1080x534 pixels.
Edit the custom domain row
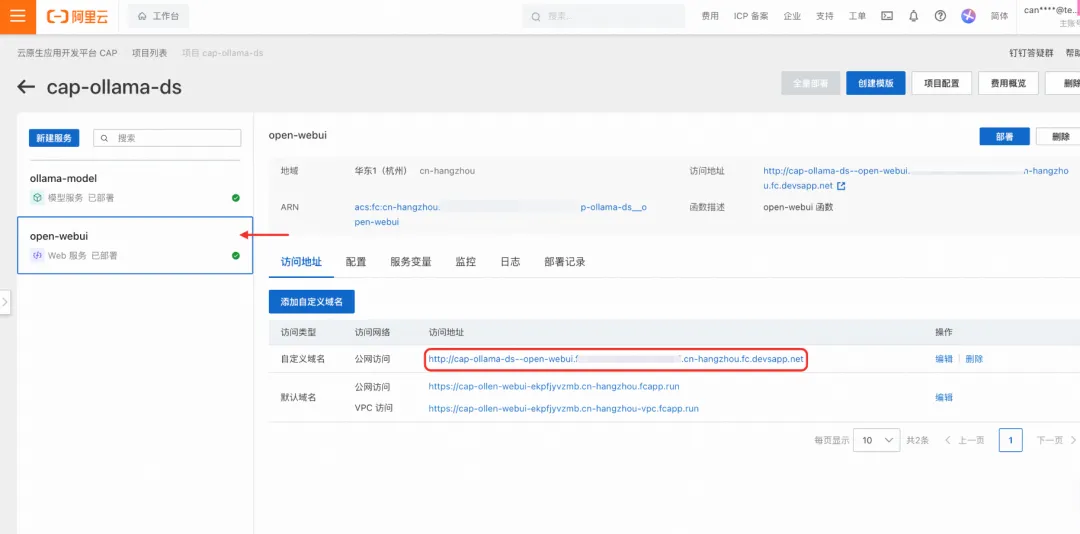(x=944, y=359)
